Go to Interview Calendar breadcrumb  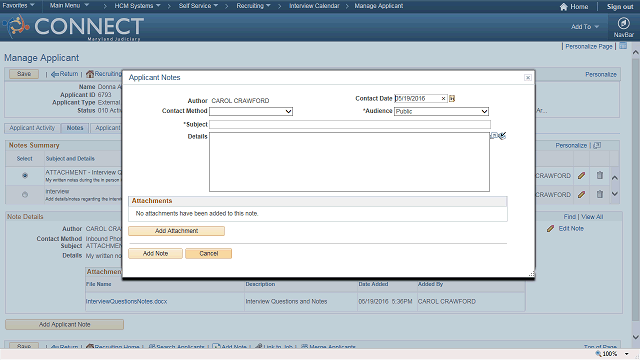(314, 6)
